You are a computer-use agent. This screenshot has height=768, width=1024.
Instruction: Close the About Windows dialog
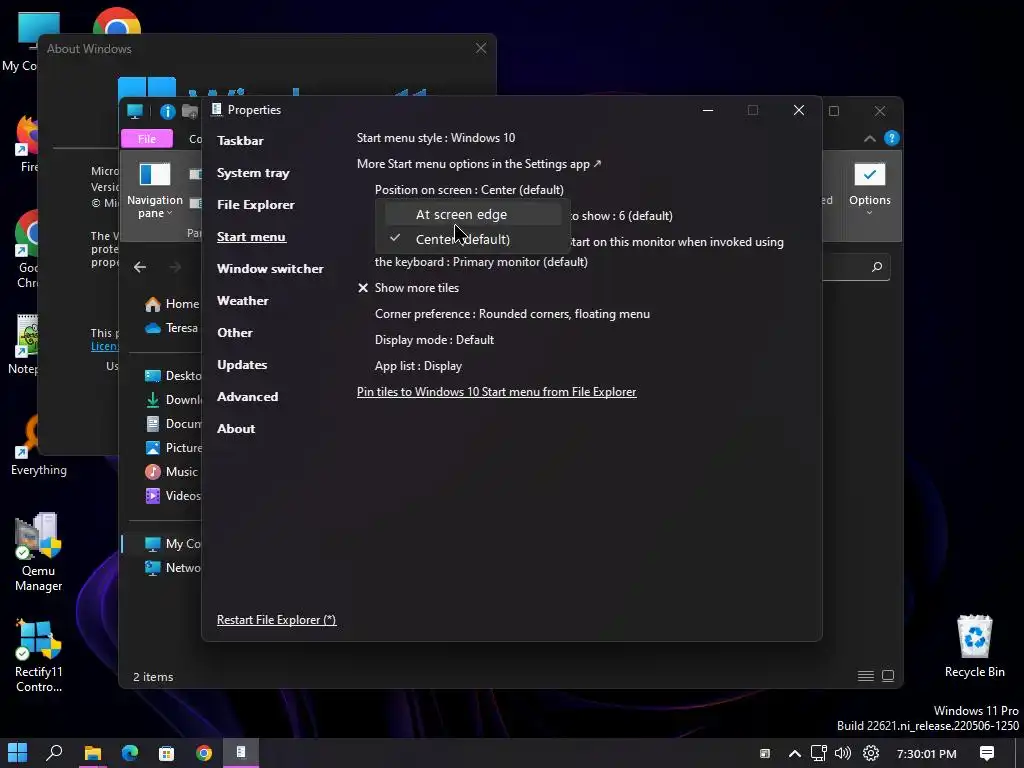(x=481, y=48)
